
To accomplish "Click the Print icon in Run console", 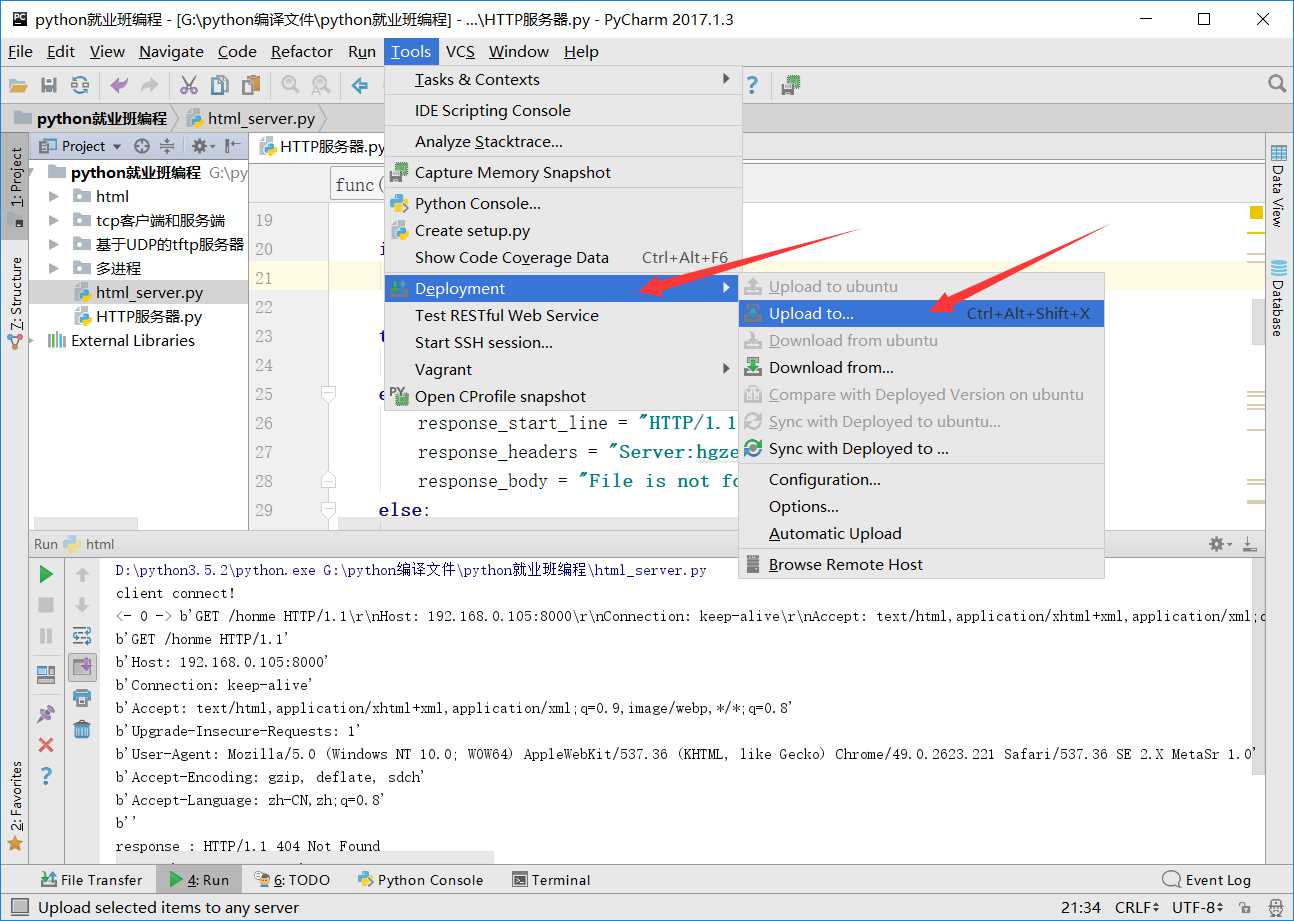I will point(82,698).
